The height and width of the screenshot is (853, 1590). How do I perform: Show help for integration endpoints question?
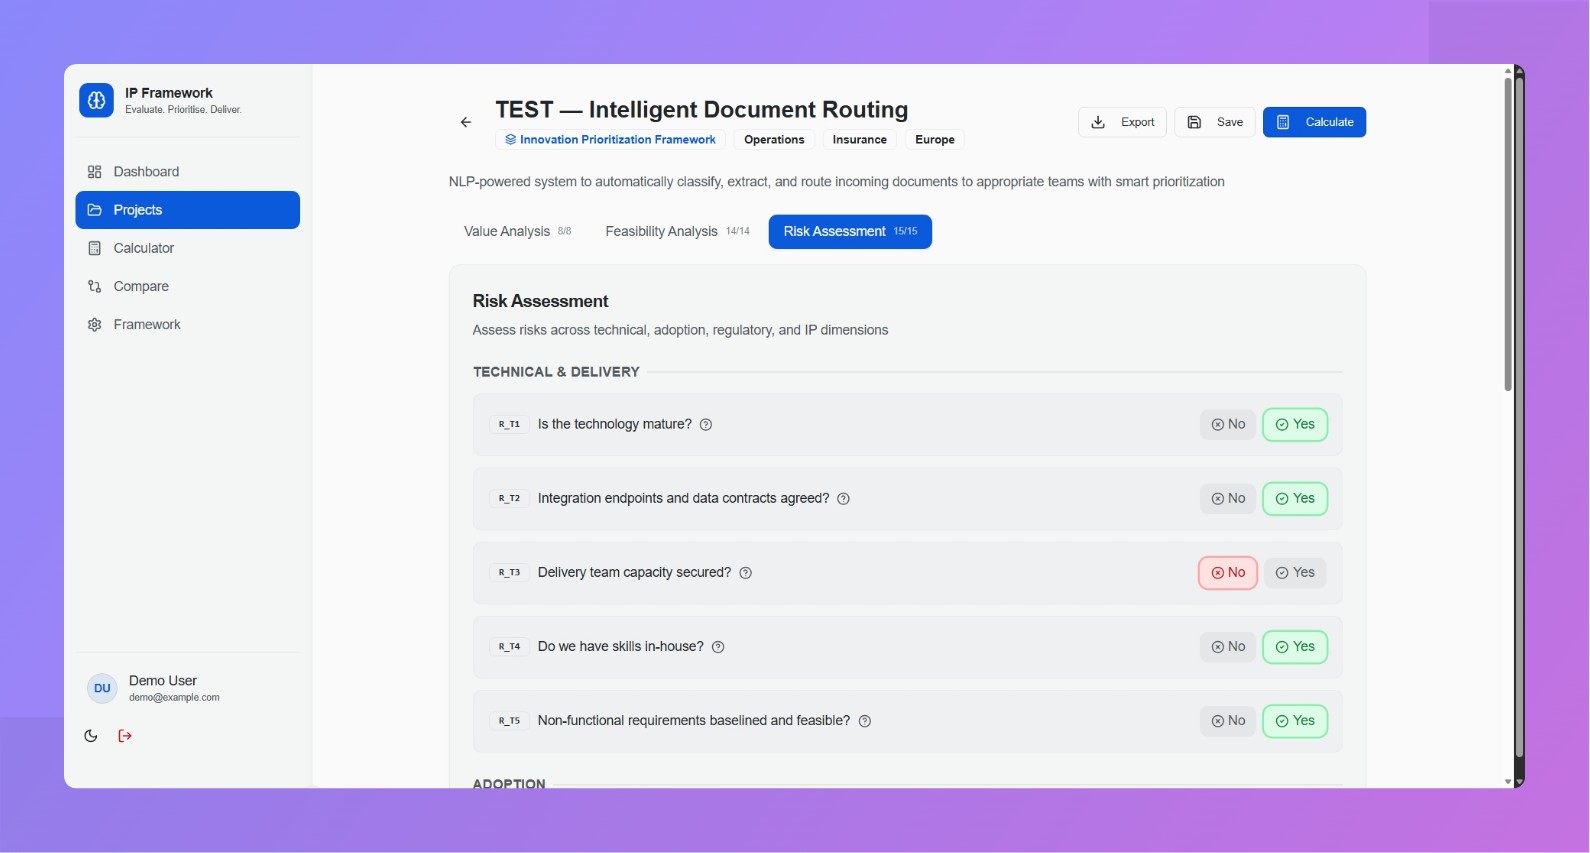pyautogui.click(x=843, y=499)
